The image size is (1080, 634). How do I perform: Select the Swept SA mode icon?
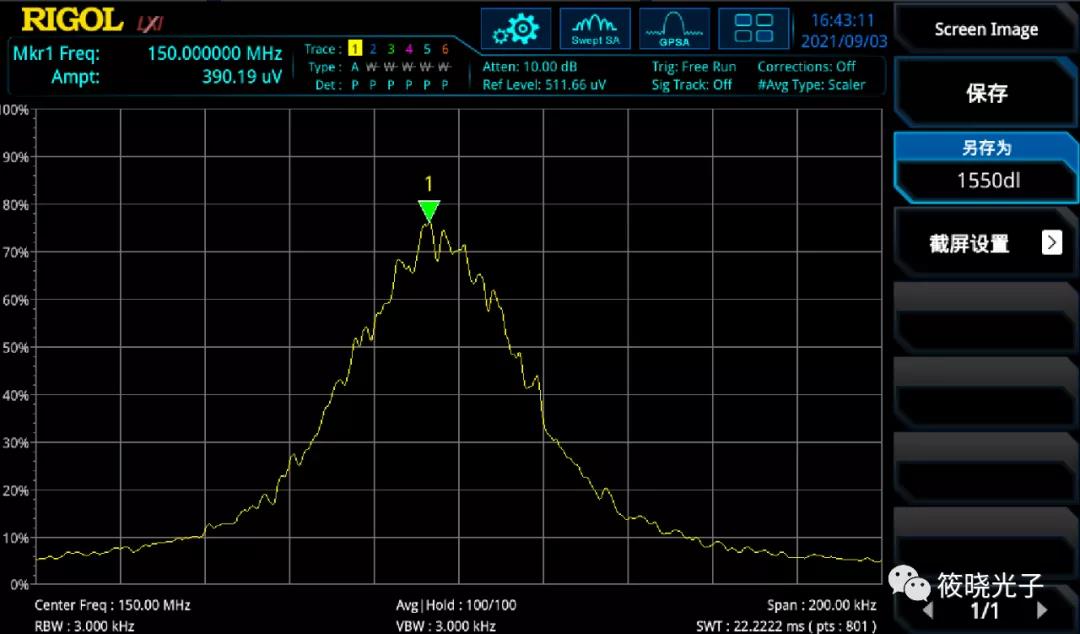tap(595, 28)
